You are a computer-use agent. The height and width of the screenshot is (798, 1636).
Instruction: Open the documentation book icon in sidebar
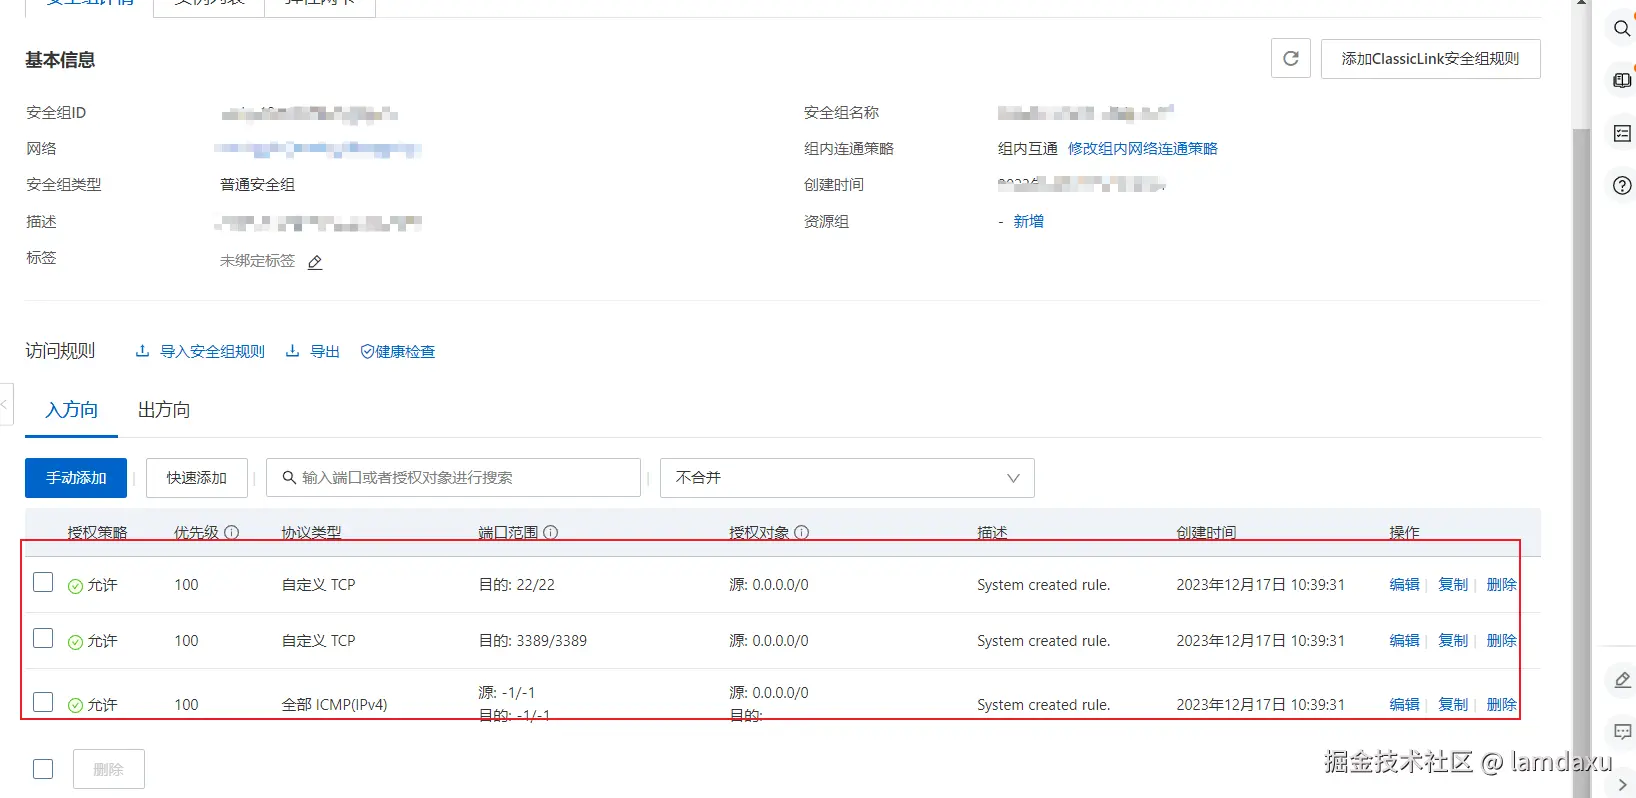coord(1622,80)
